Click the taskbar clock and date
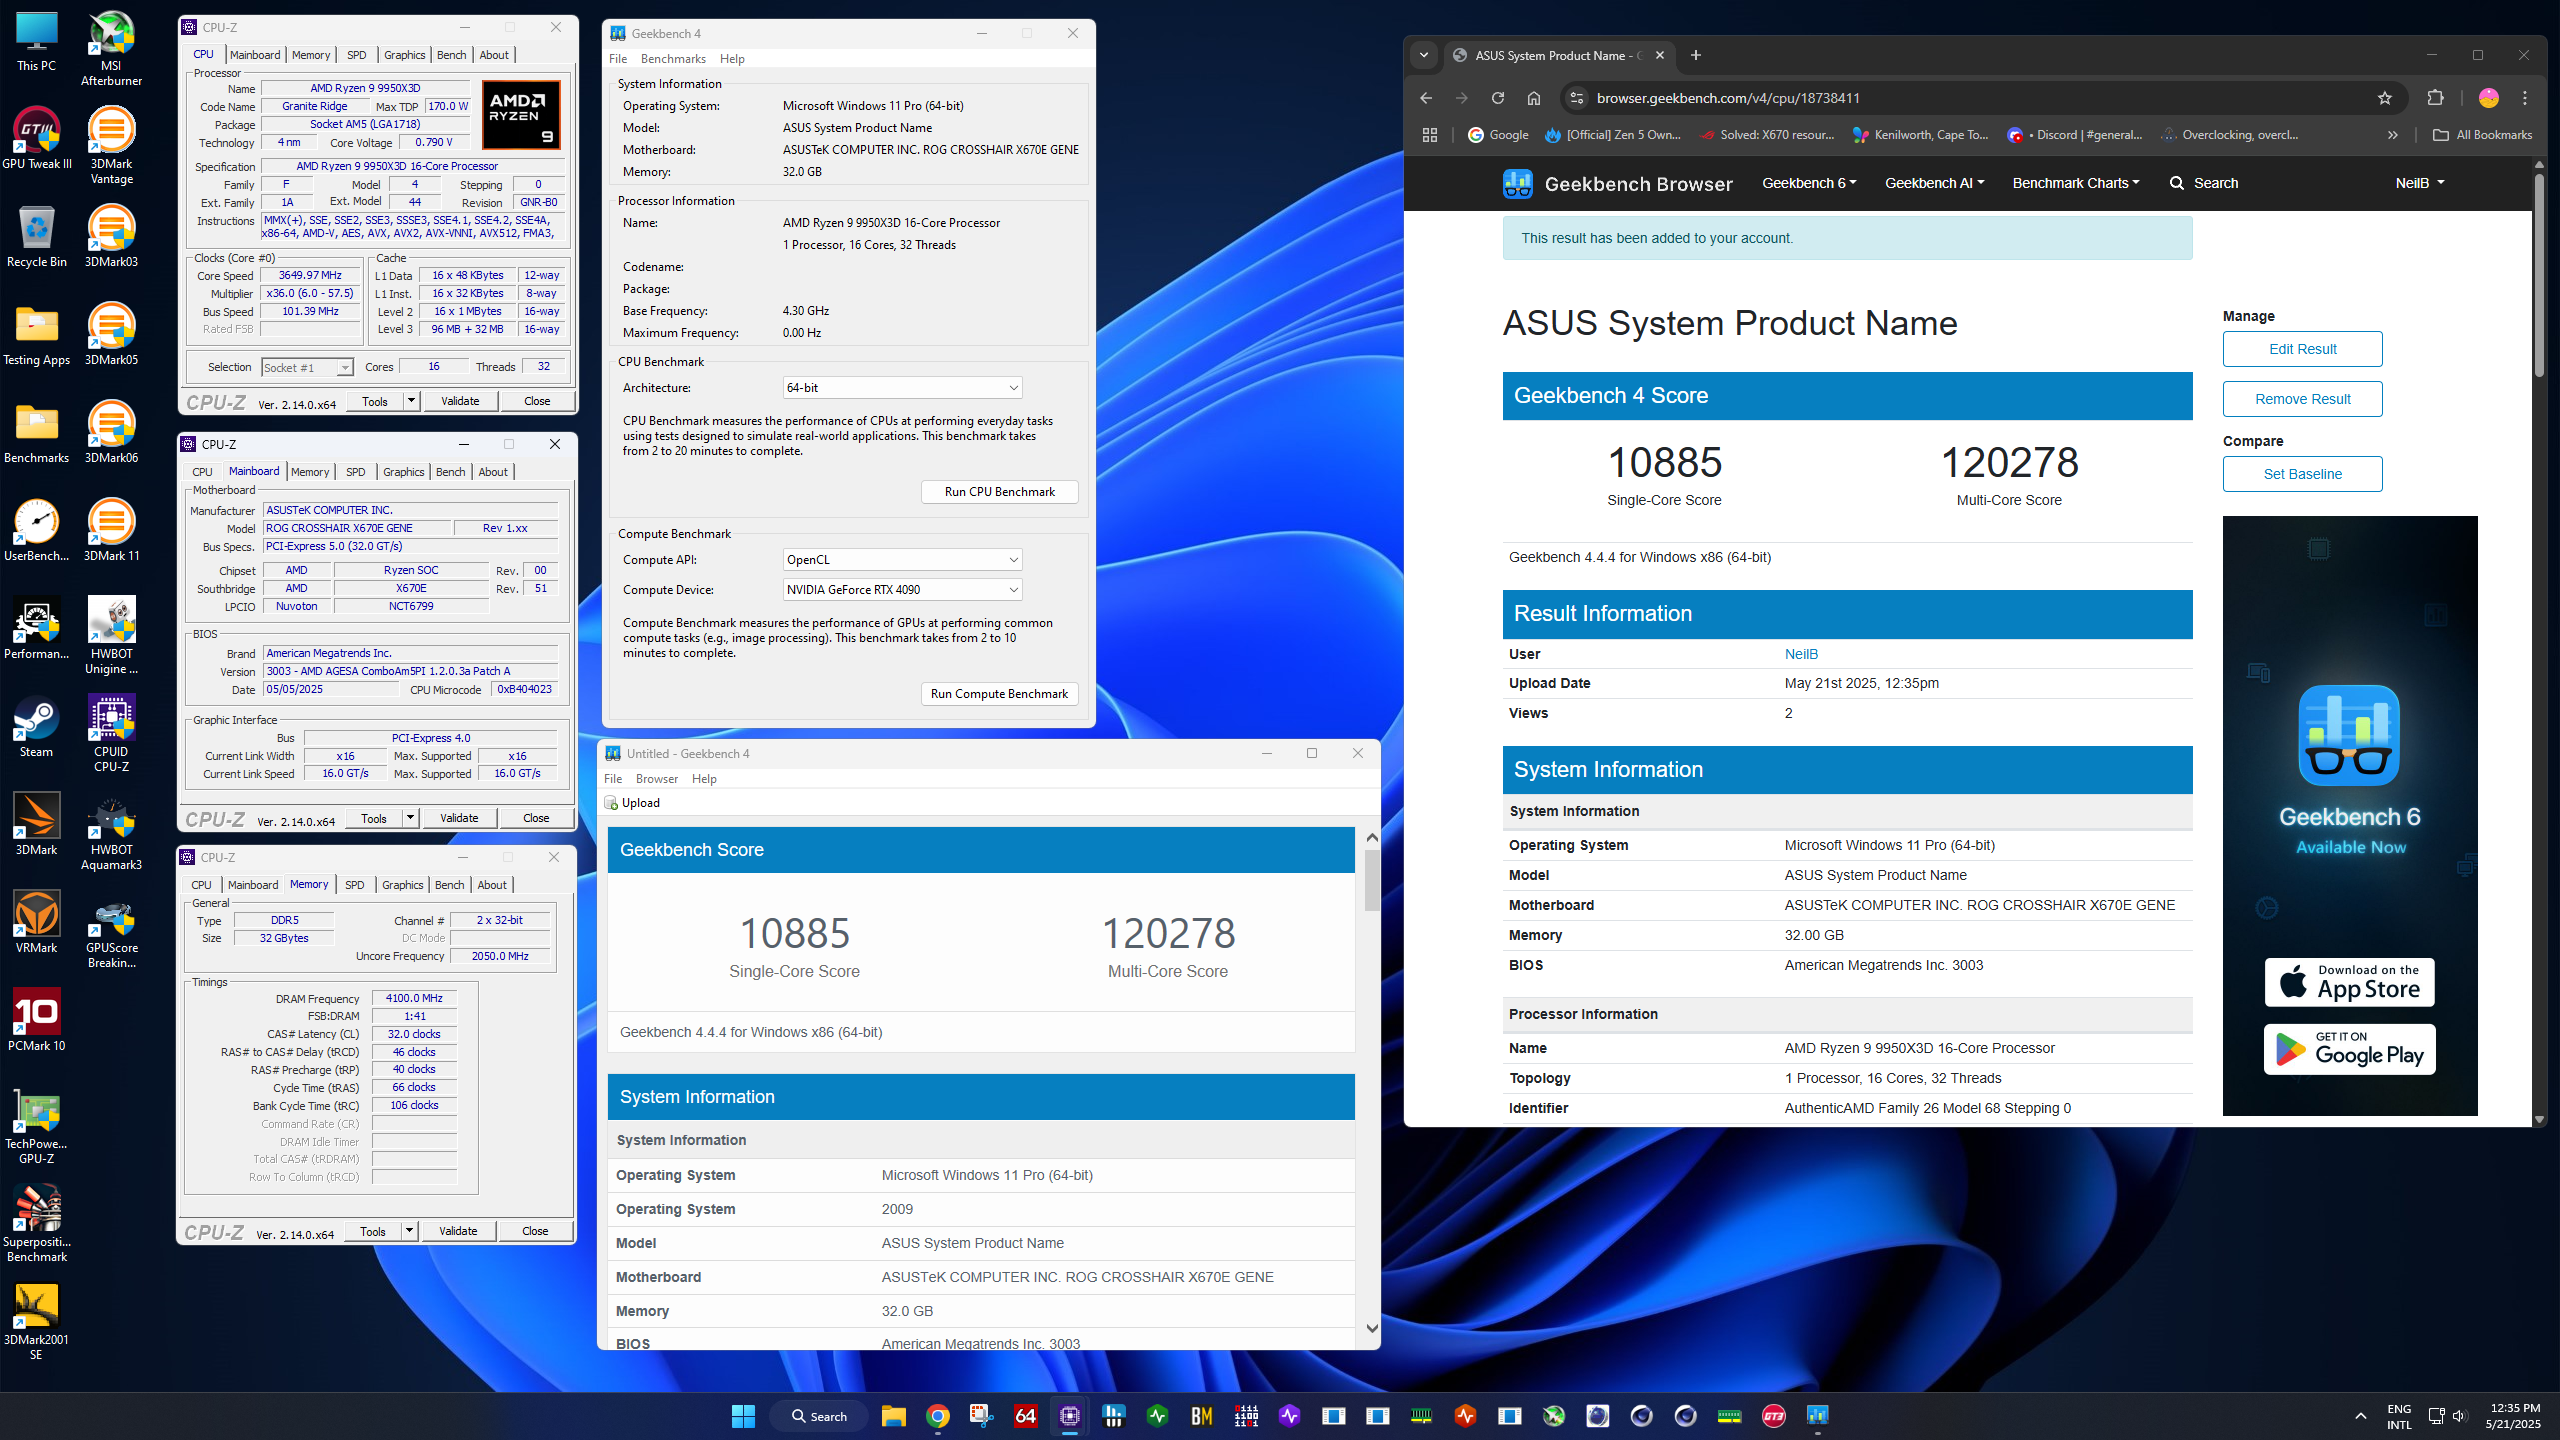 click(2514, 1415)
